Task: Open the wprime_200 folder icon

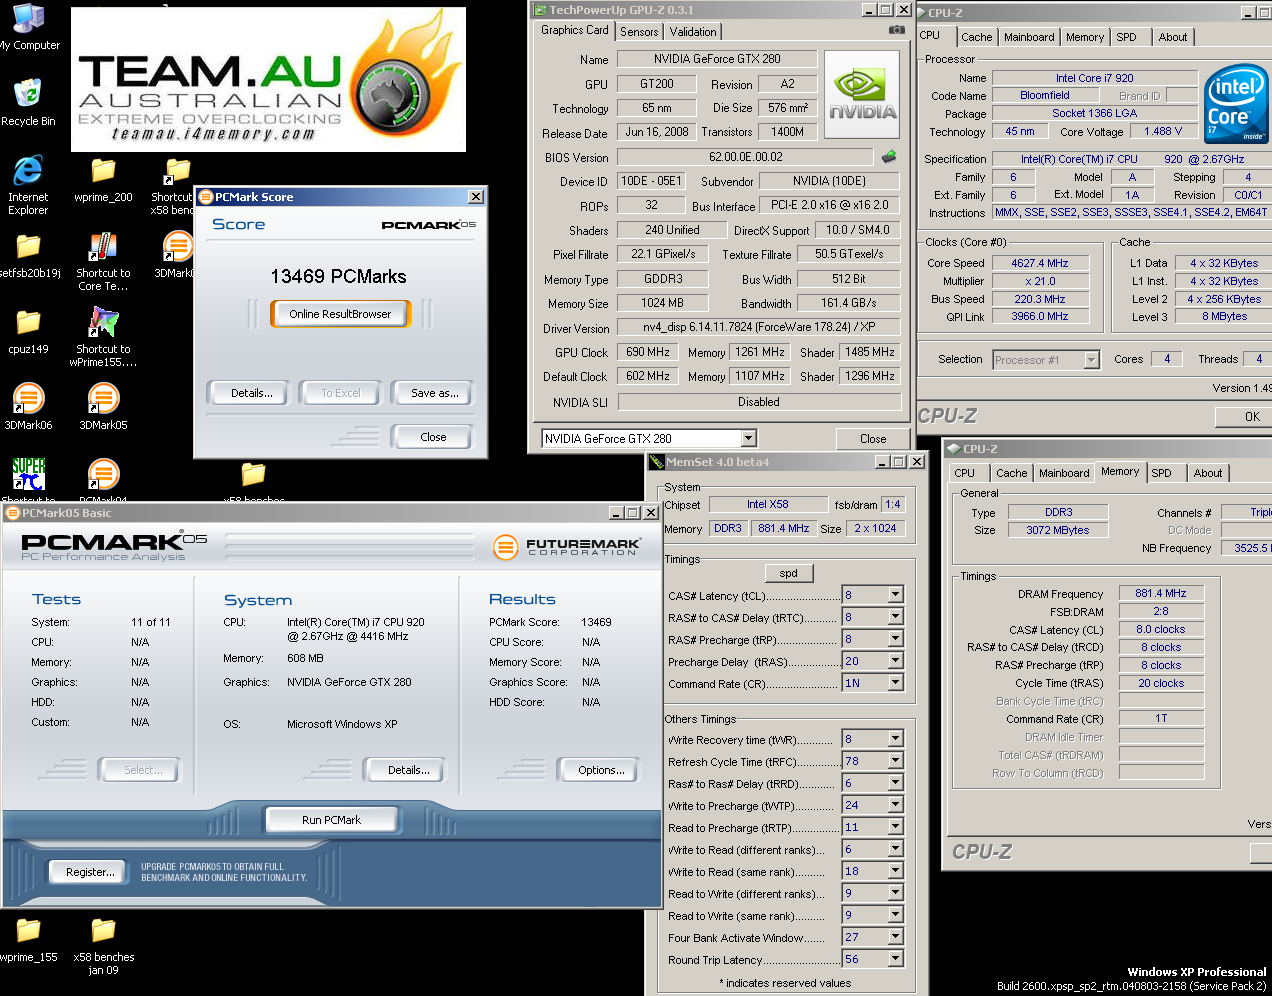Action: click(x=103, y=179)
